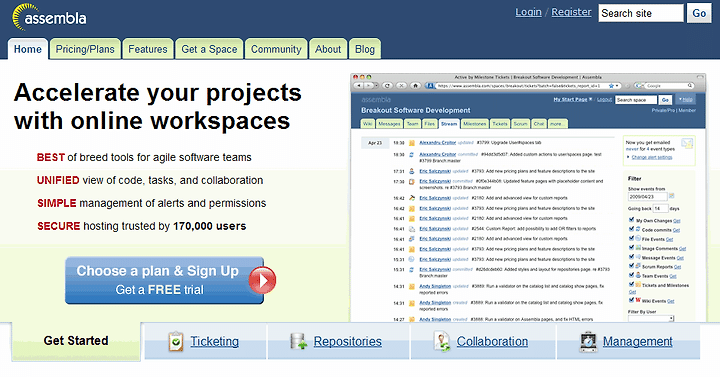Open the Blog tab
The image size is (720, 377).
365,49
